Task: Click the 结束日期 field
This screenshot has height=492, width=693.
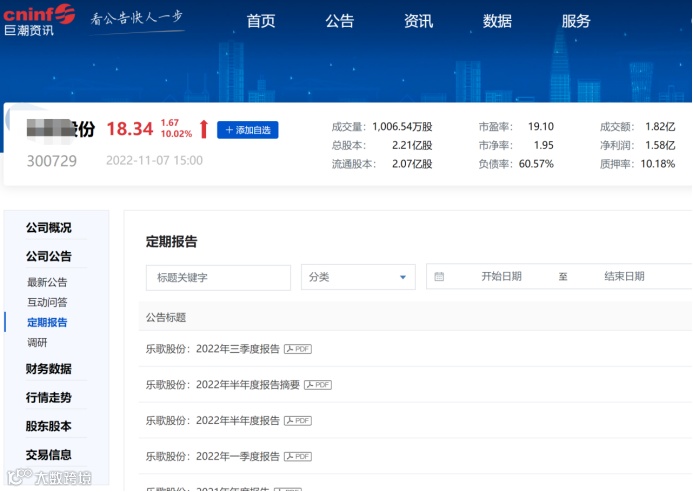Action: (x=624, y=277)
